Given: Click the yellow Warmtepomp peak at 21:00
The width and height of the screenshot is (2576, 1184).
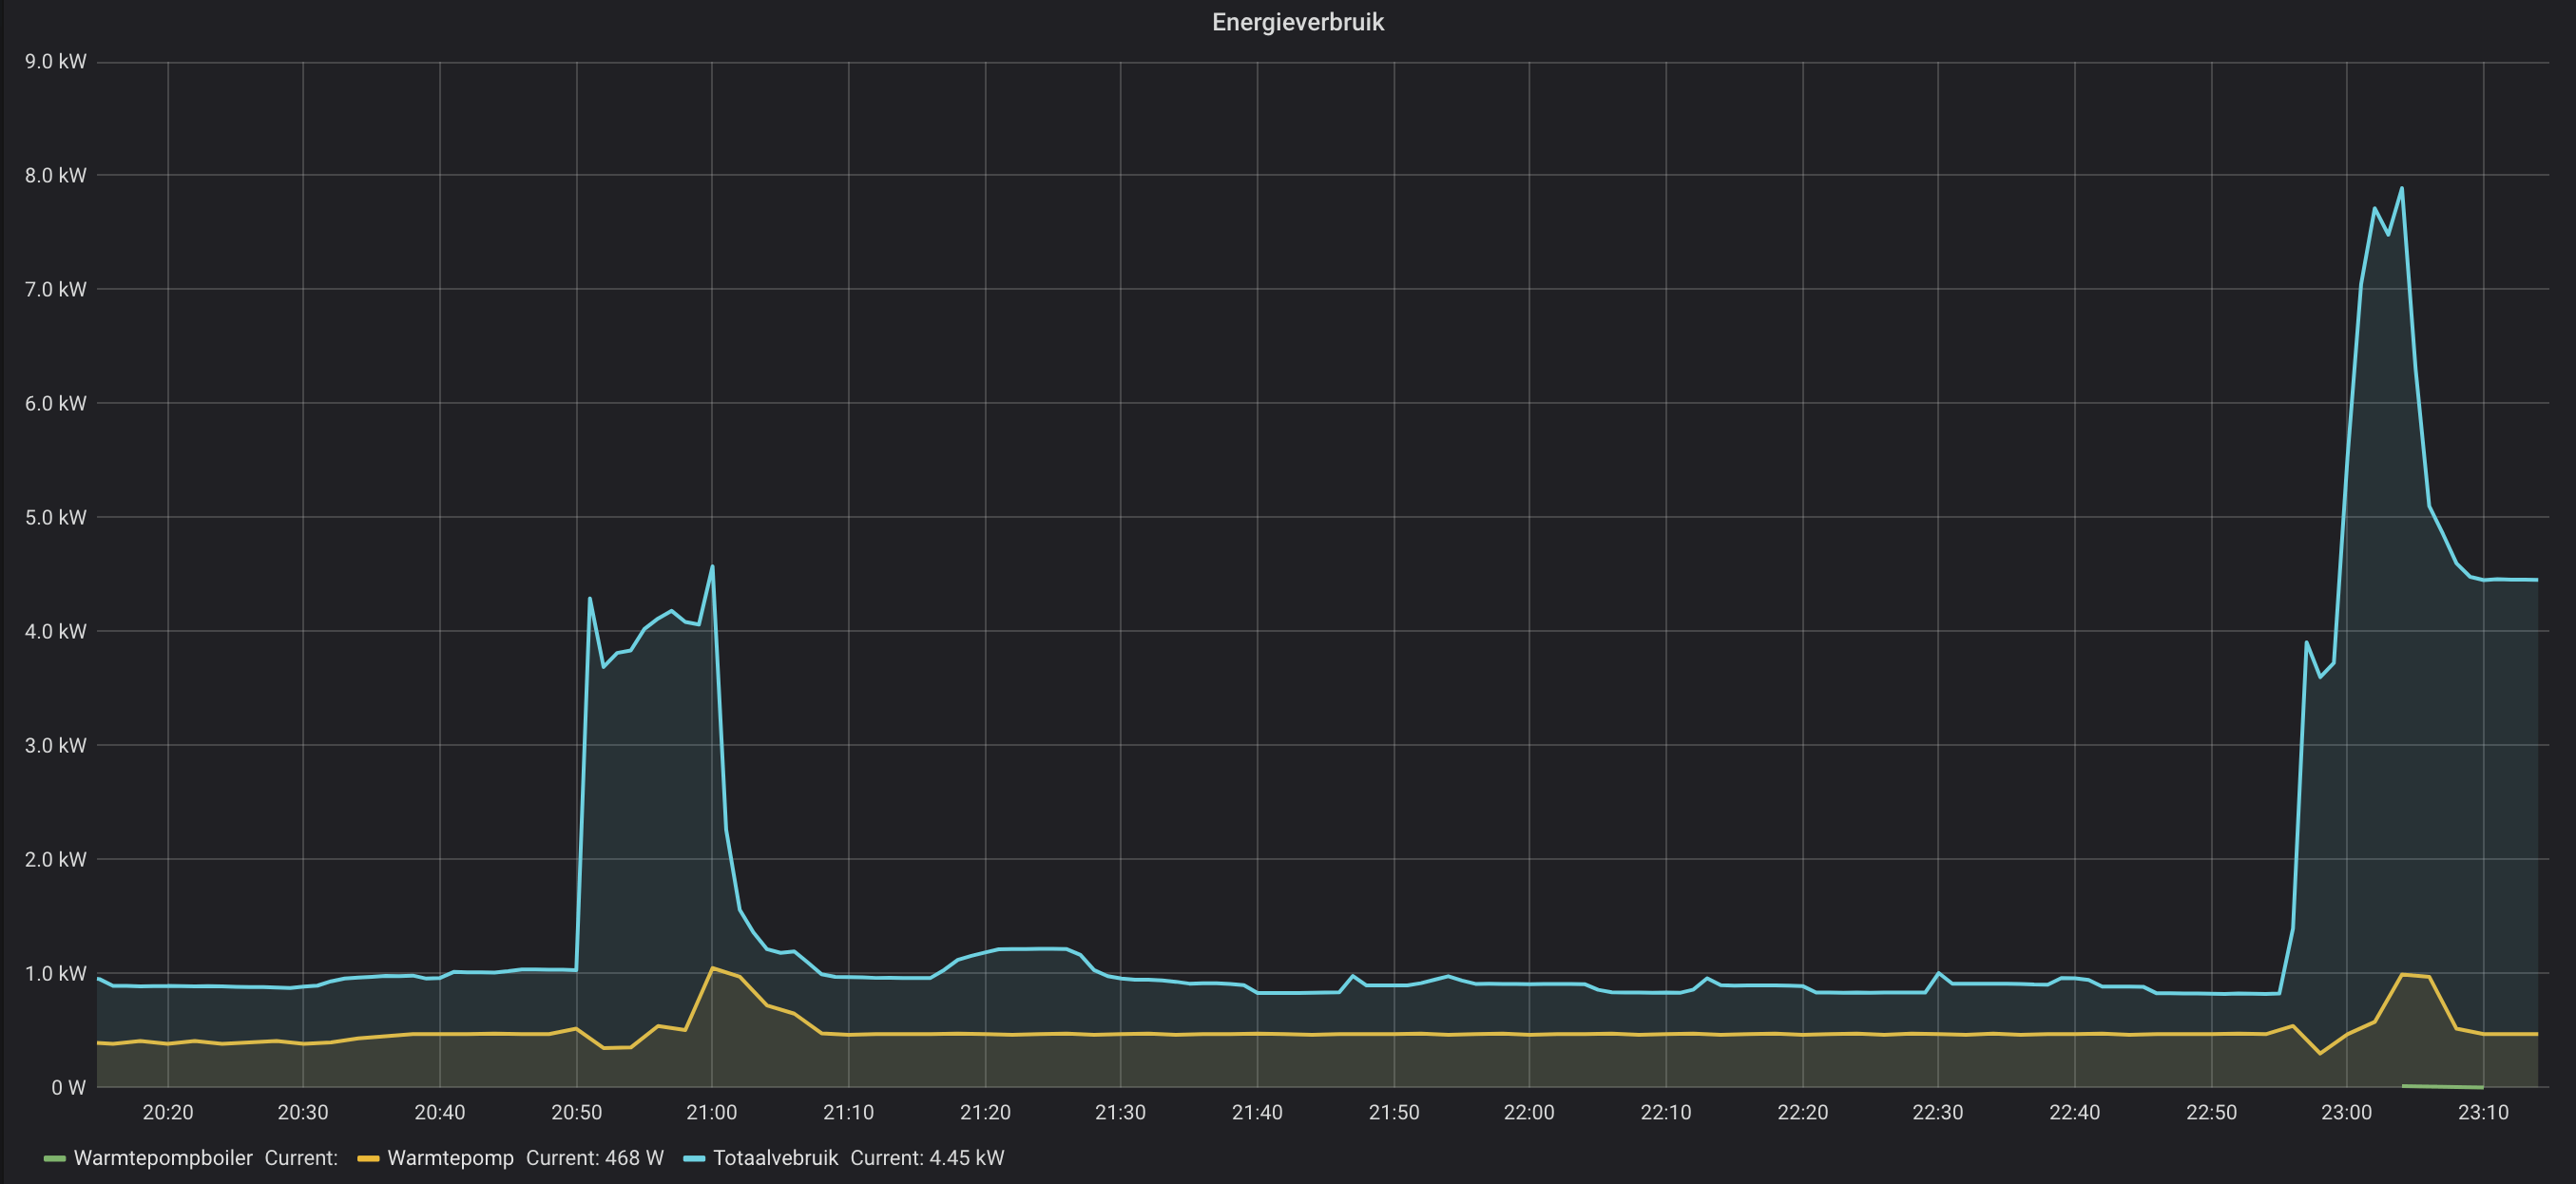Looking at the screenshot, I should pyautogui.click(x=712, y=968).
